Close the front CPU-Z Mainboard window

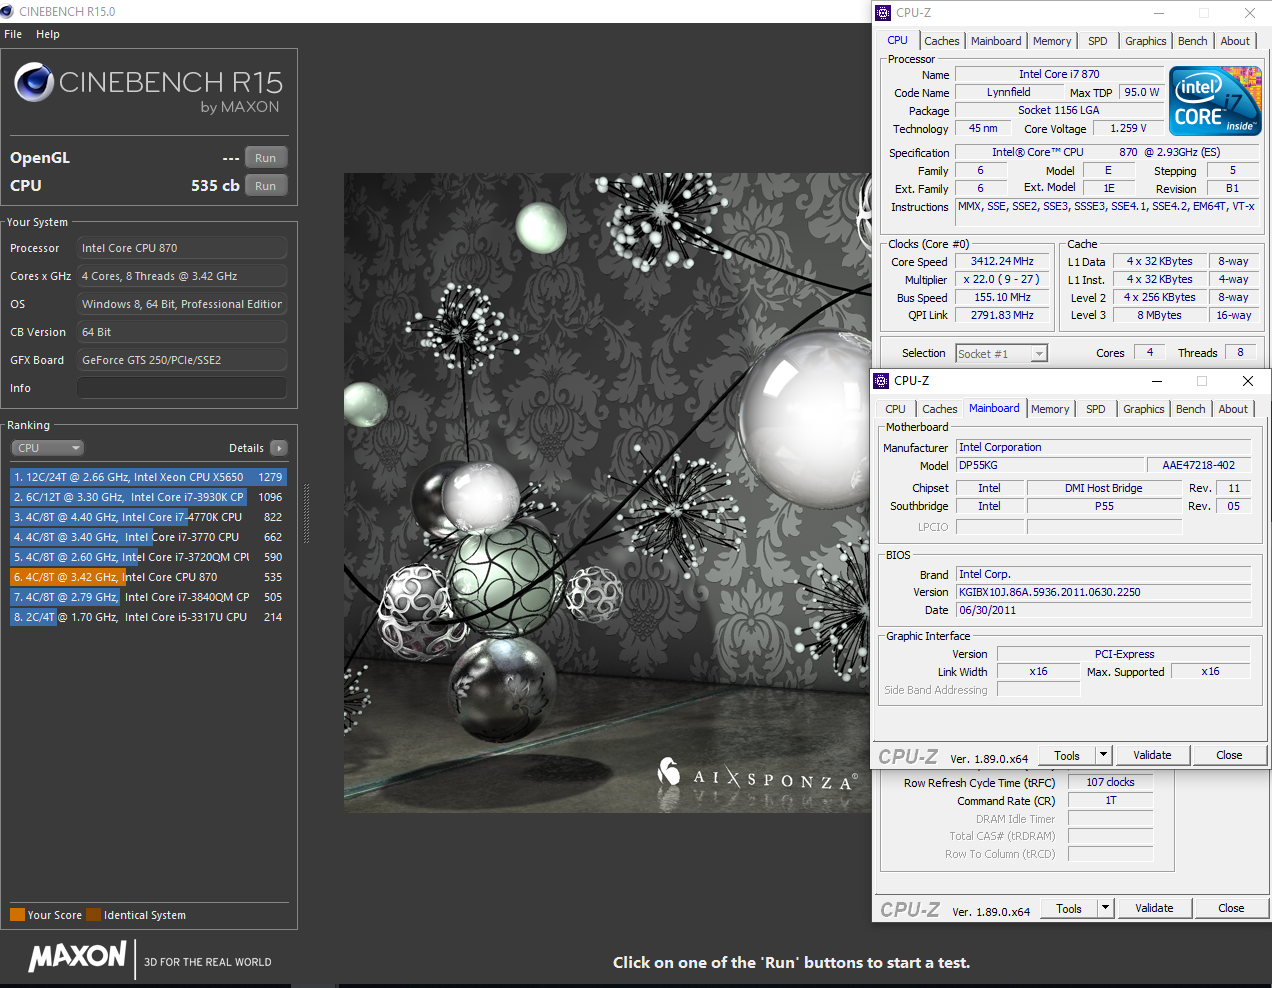coord(1247,381)
